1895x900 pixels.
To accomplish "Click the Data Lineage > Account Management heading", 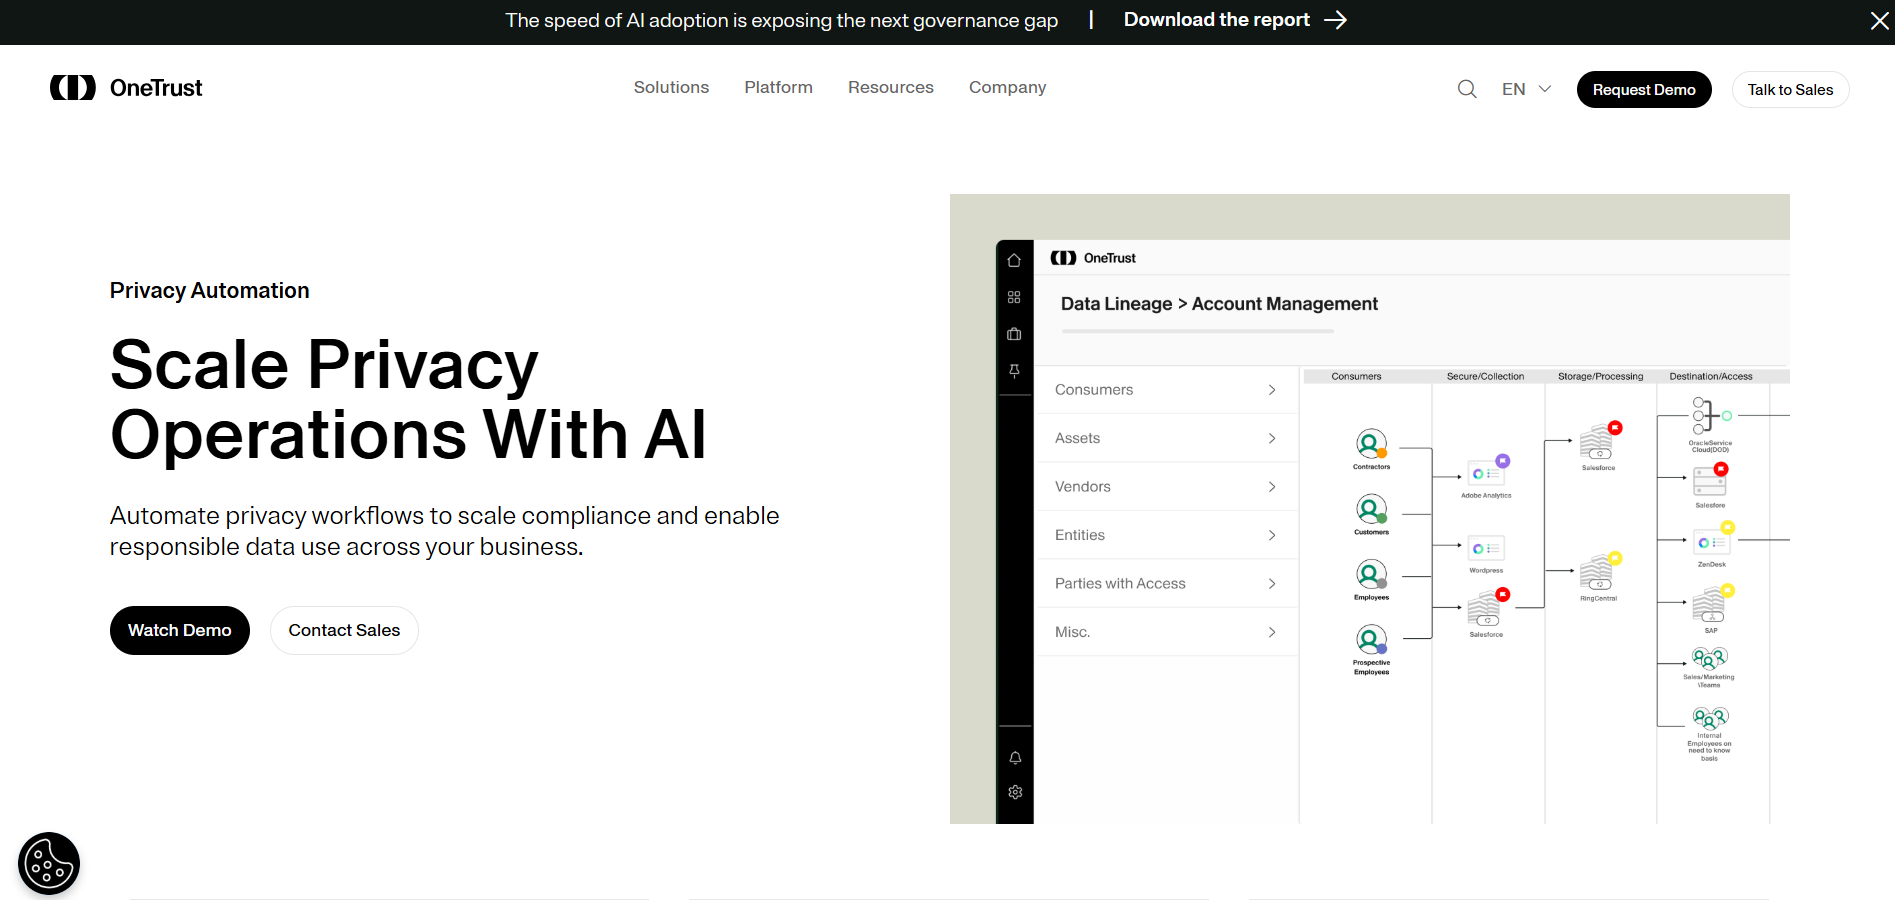I will (1219, 304).
